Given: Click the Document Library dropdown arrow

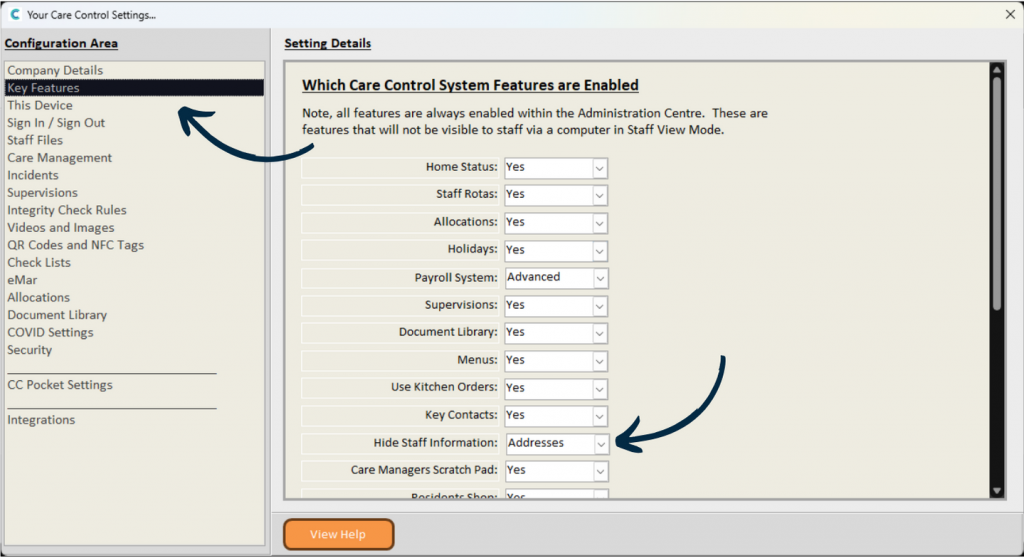Looking at the screenshot, I should [599, 333].
